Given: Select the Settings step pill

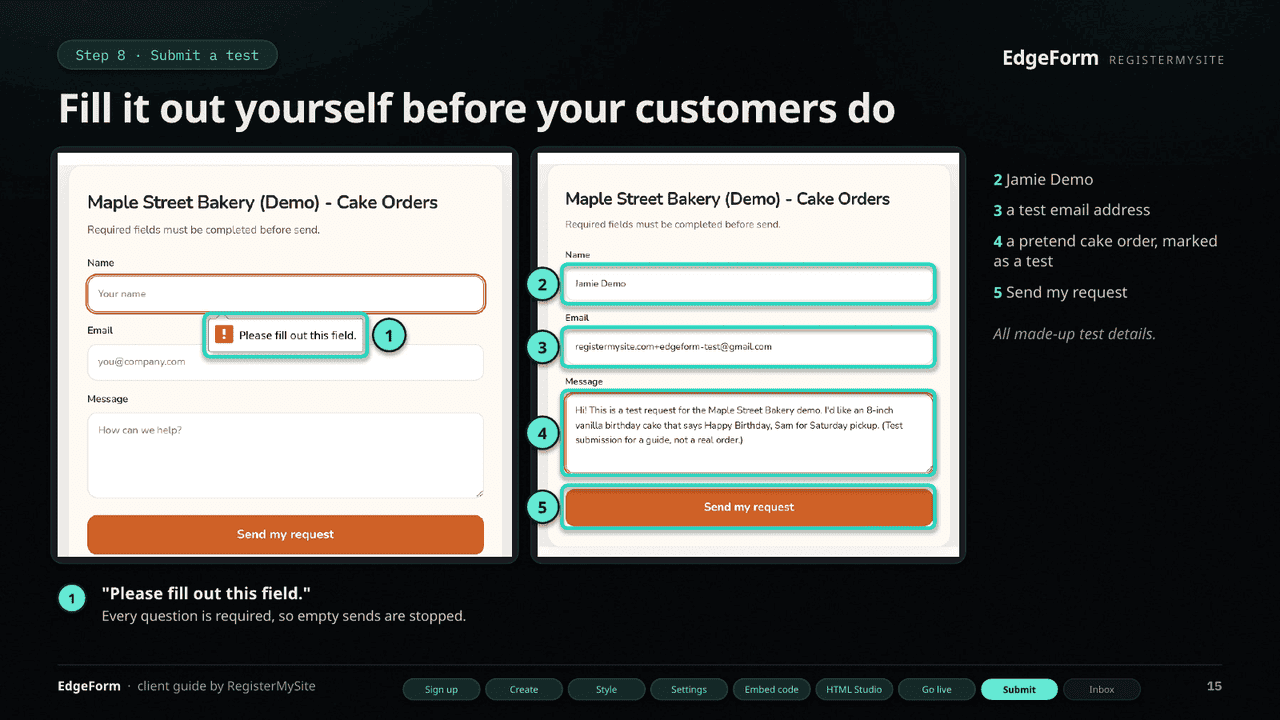Looking at the screenshot, I should [x=689, y=689].
